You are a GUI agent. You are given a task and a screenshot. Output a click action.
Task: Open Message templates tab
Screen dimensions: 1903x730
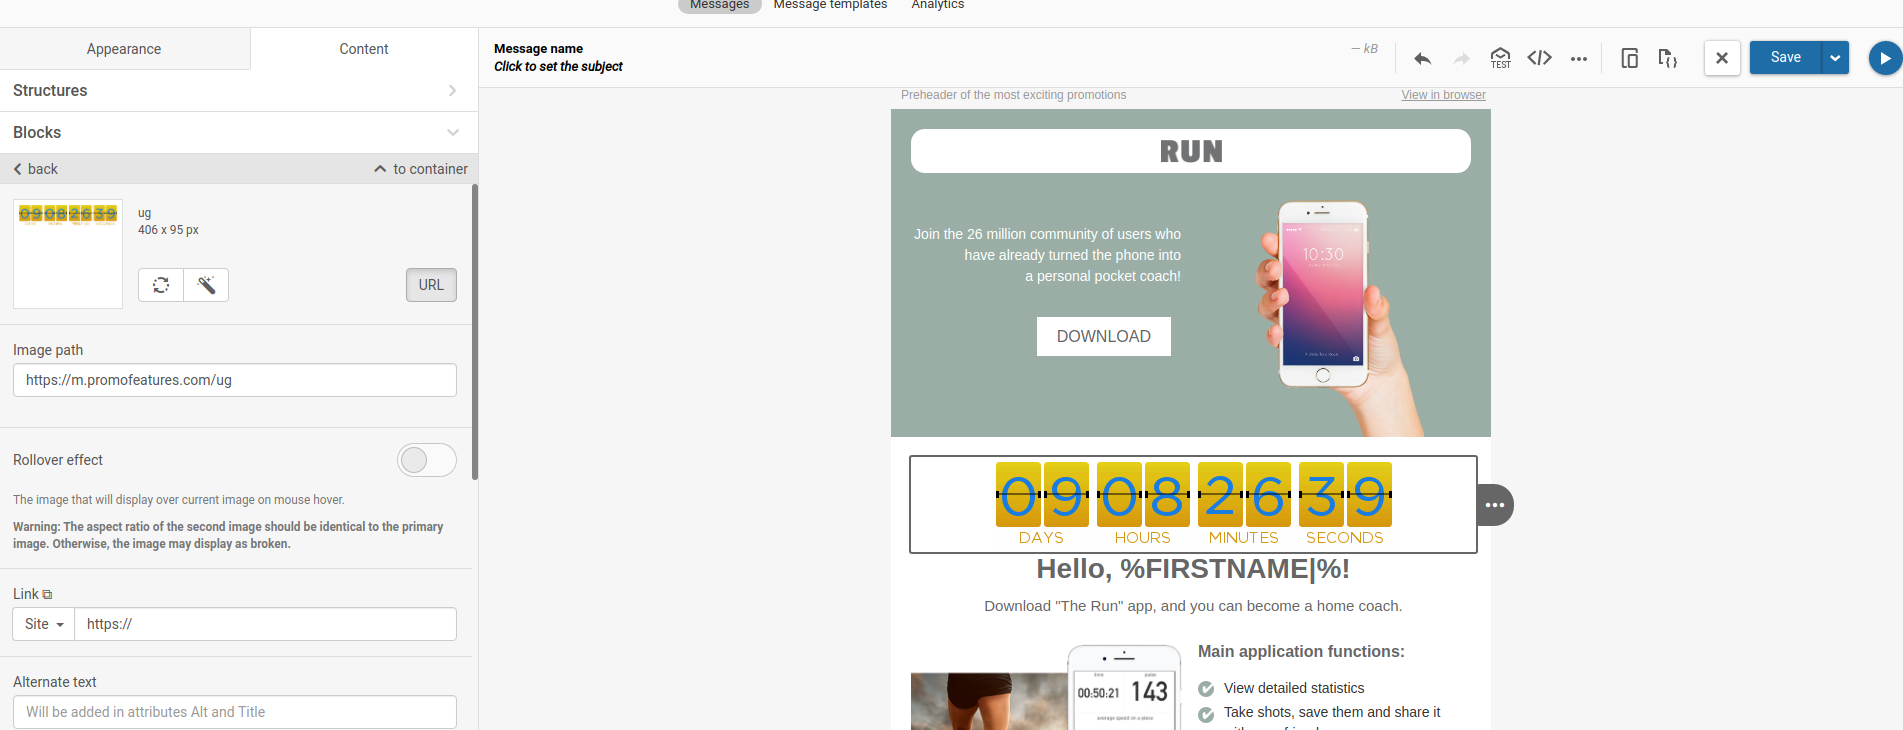point(830,5)
